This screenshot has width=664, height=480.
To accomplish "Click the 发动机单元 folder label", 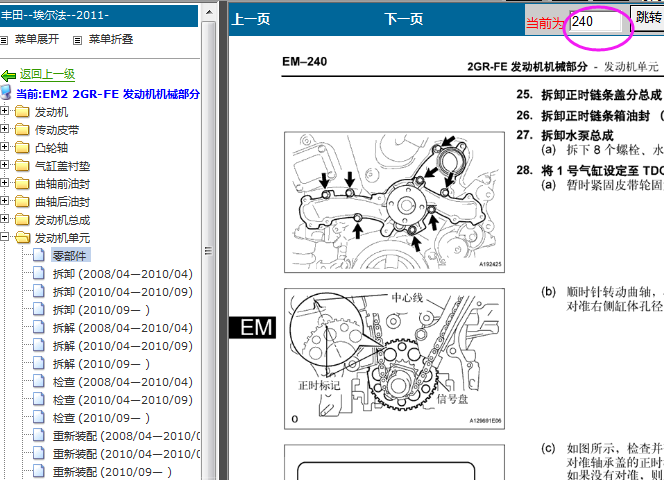I will [x=62, y=238].
